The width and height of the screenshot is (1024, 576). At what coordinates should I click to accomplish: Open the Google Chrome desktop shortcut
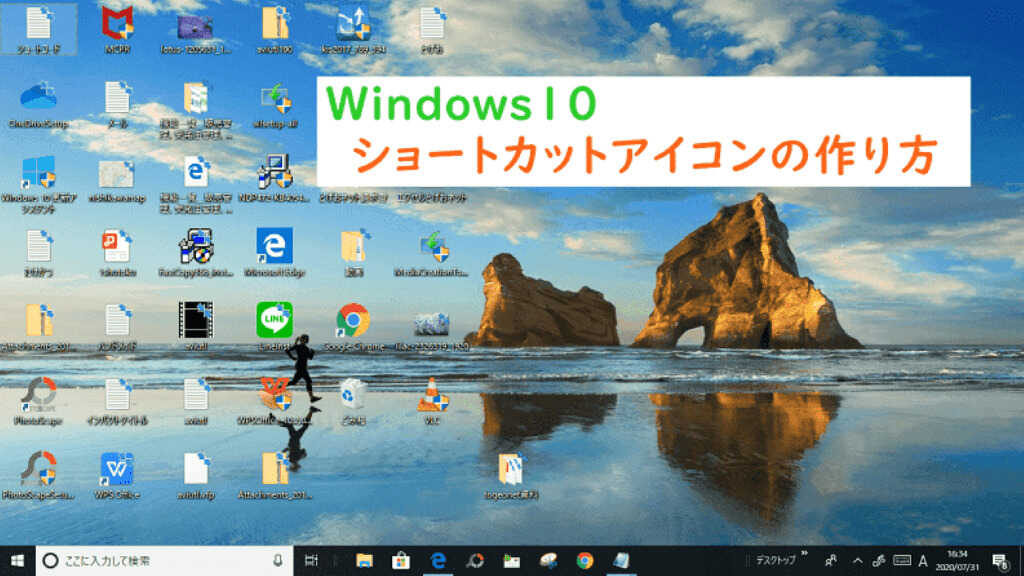click(355, 322)
